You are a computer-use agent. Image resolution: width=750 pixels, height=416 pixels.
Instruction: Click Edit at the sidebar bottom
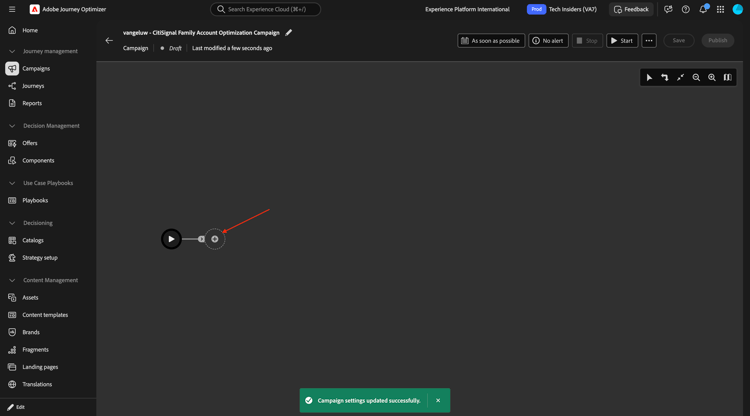point(16,407)
